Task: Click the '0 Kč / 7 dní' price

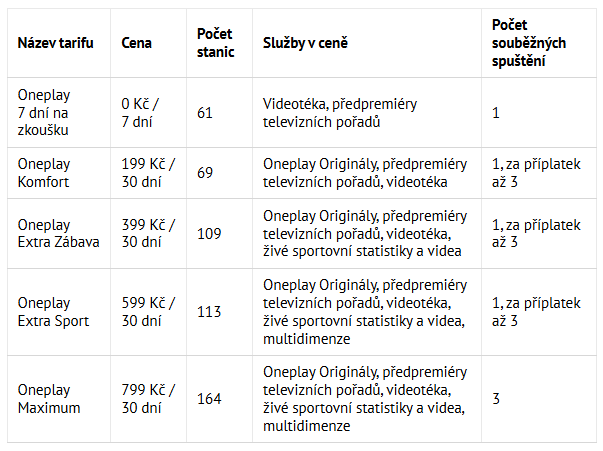Action: (140, 112)
